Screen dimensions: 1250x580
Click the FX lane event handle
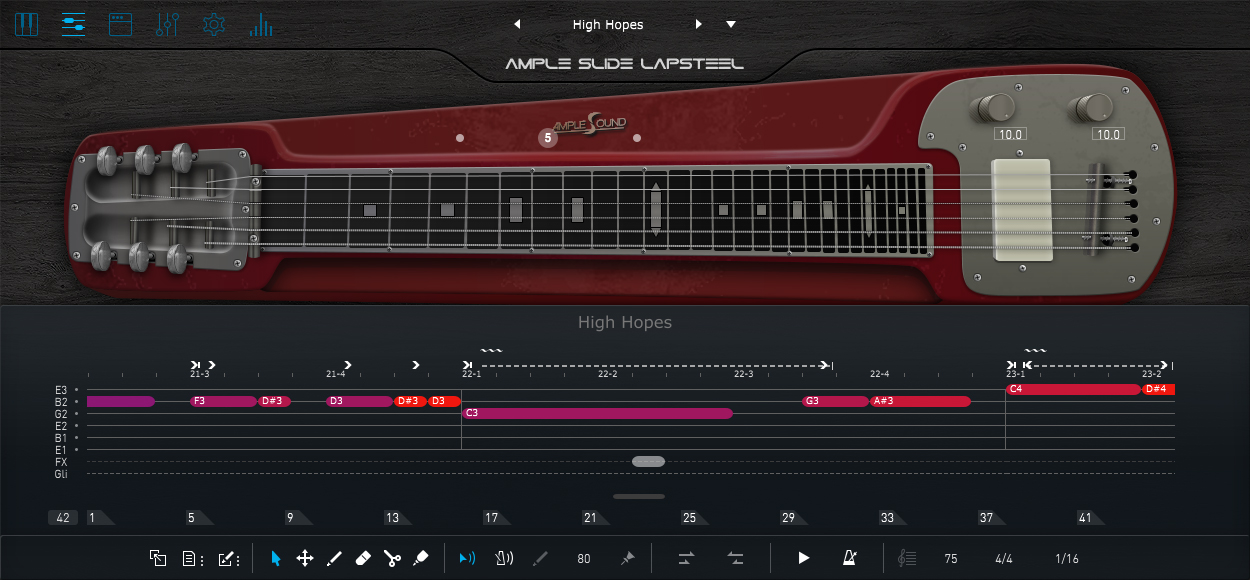click(x=648, y=461)
